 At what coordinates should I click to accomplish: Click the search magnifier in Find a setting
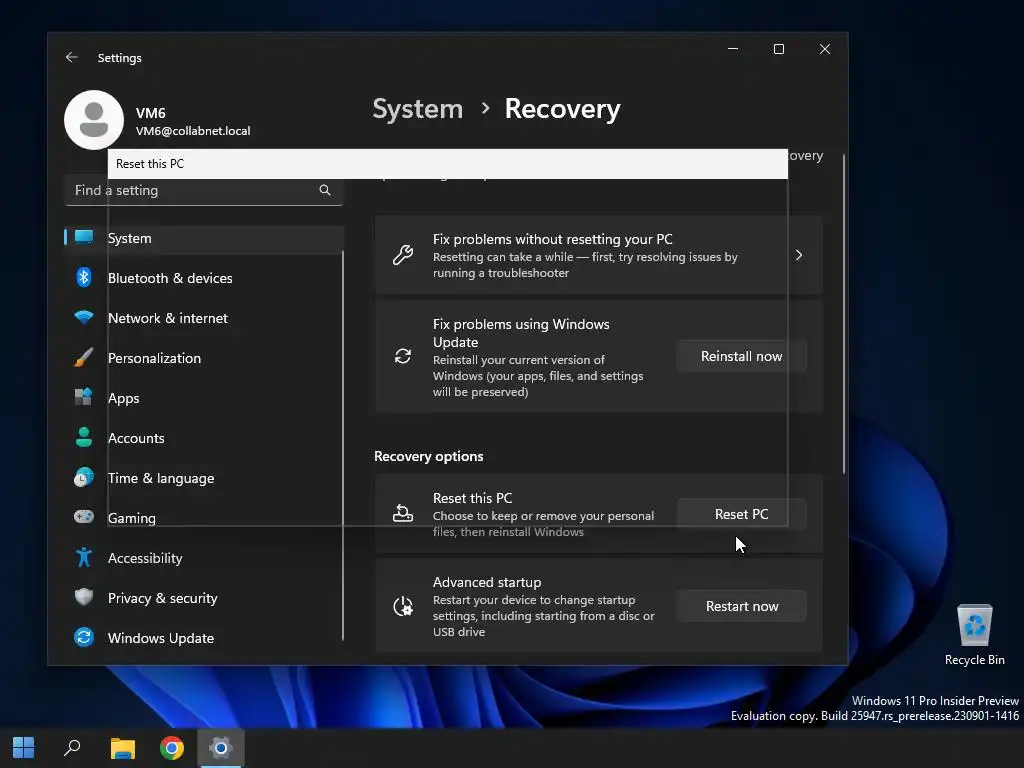pos(325,190)
